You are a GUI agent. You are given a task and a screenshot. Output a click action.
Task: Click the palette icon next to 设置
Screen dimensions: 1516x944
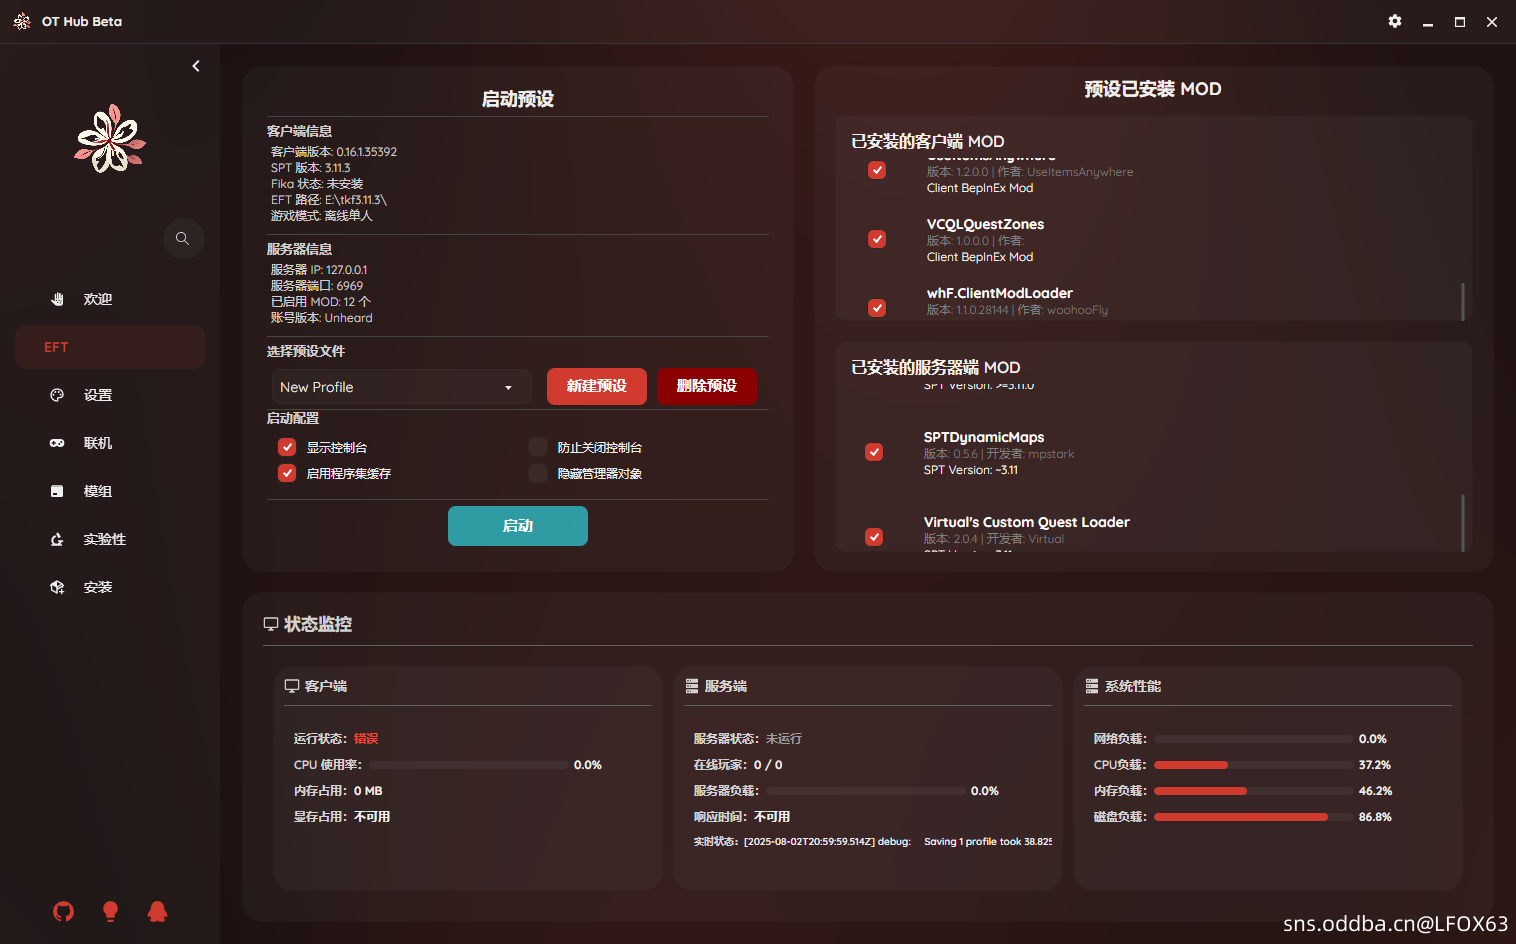pos(57,395)
